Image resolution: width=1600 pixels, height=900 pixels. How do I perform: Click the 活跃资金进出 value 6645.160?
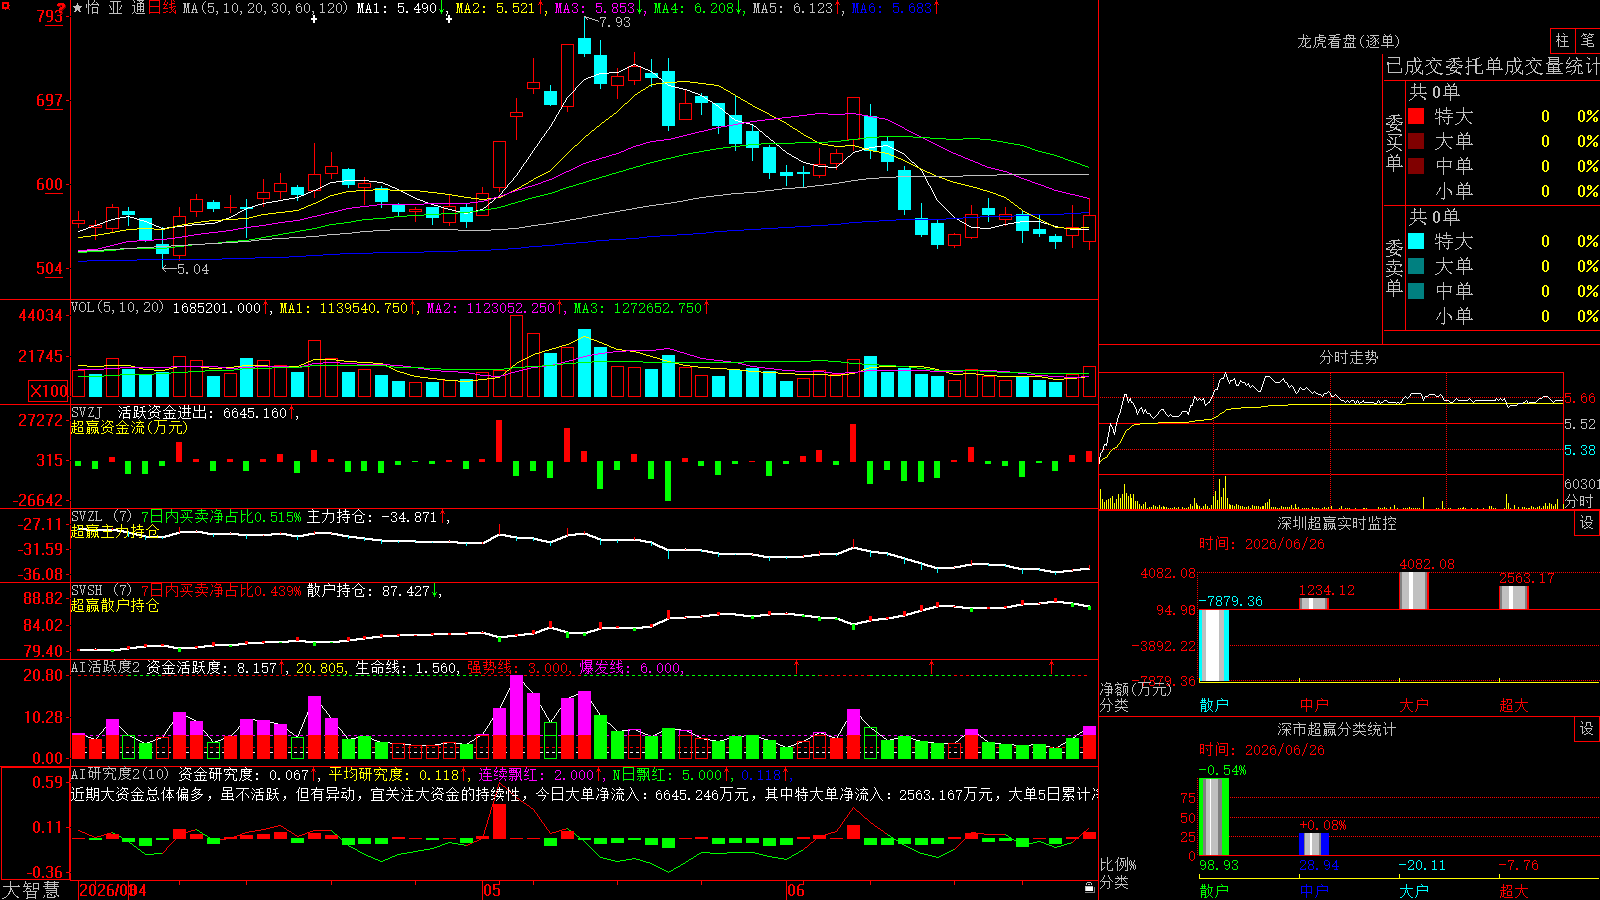(255, 412)
